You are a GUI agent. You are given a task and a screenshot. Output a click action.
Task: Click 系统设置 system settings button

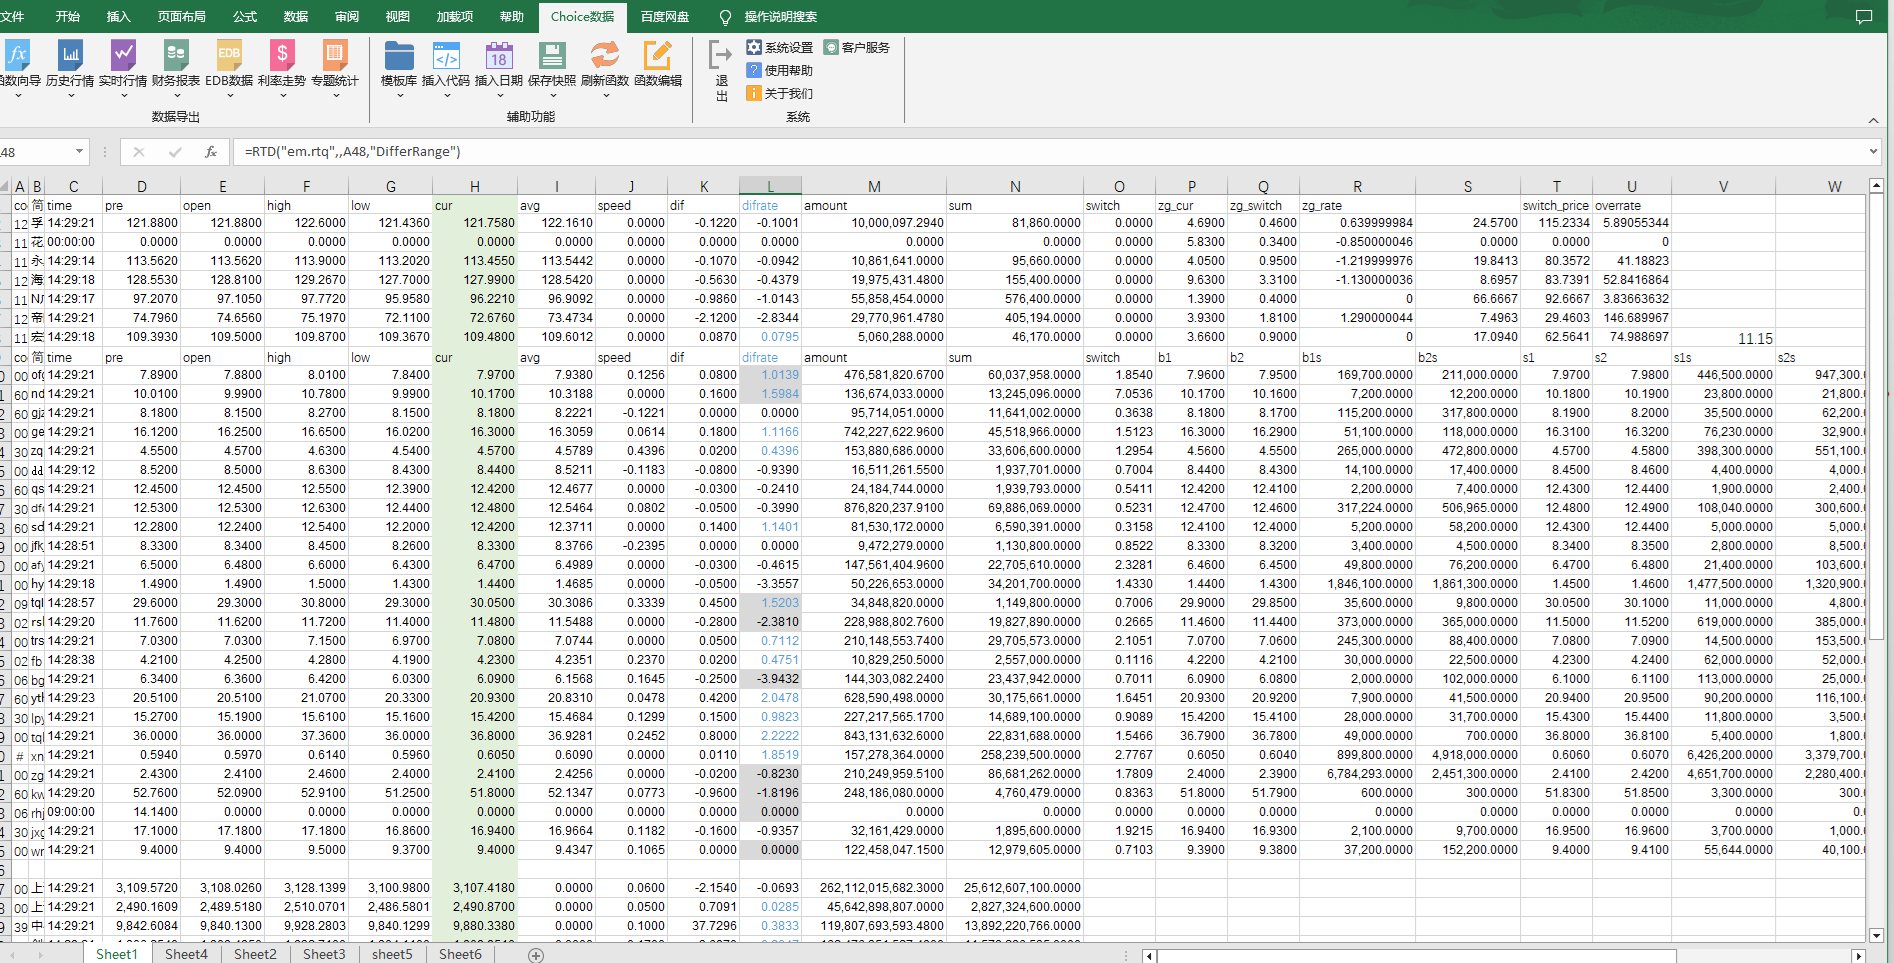780,47
